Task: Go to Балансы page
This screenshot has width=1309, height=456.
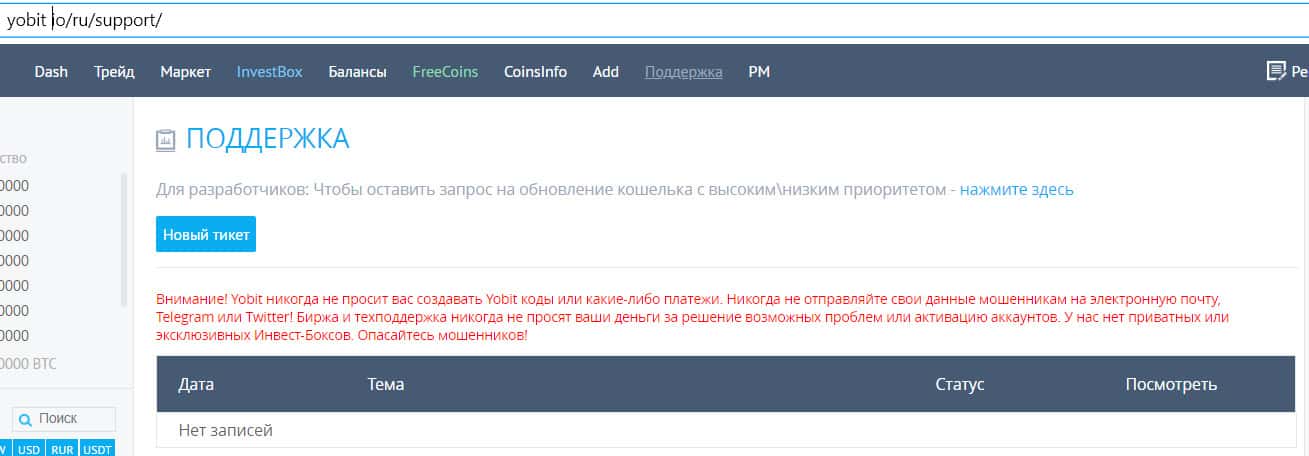Action: pos(357,72)
